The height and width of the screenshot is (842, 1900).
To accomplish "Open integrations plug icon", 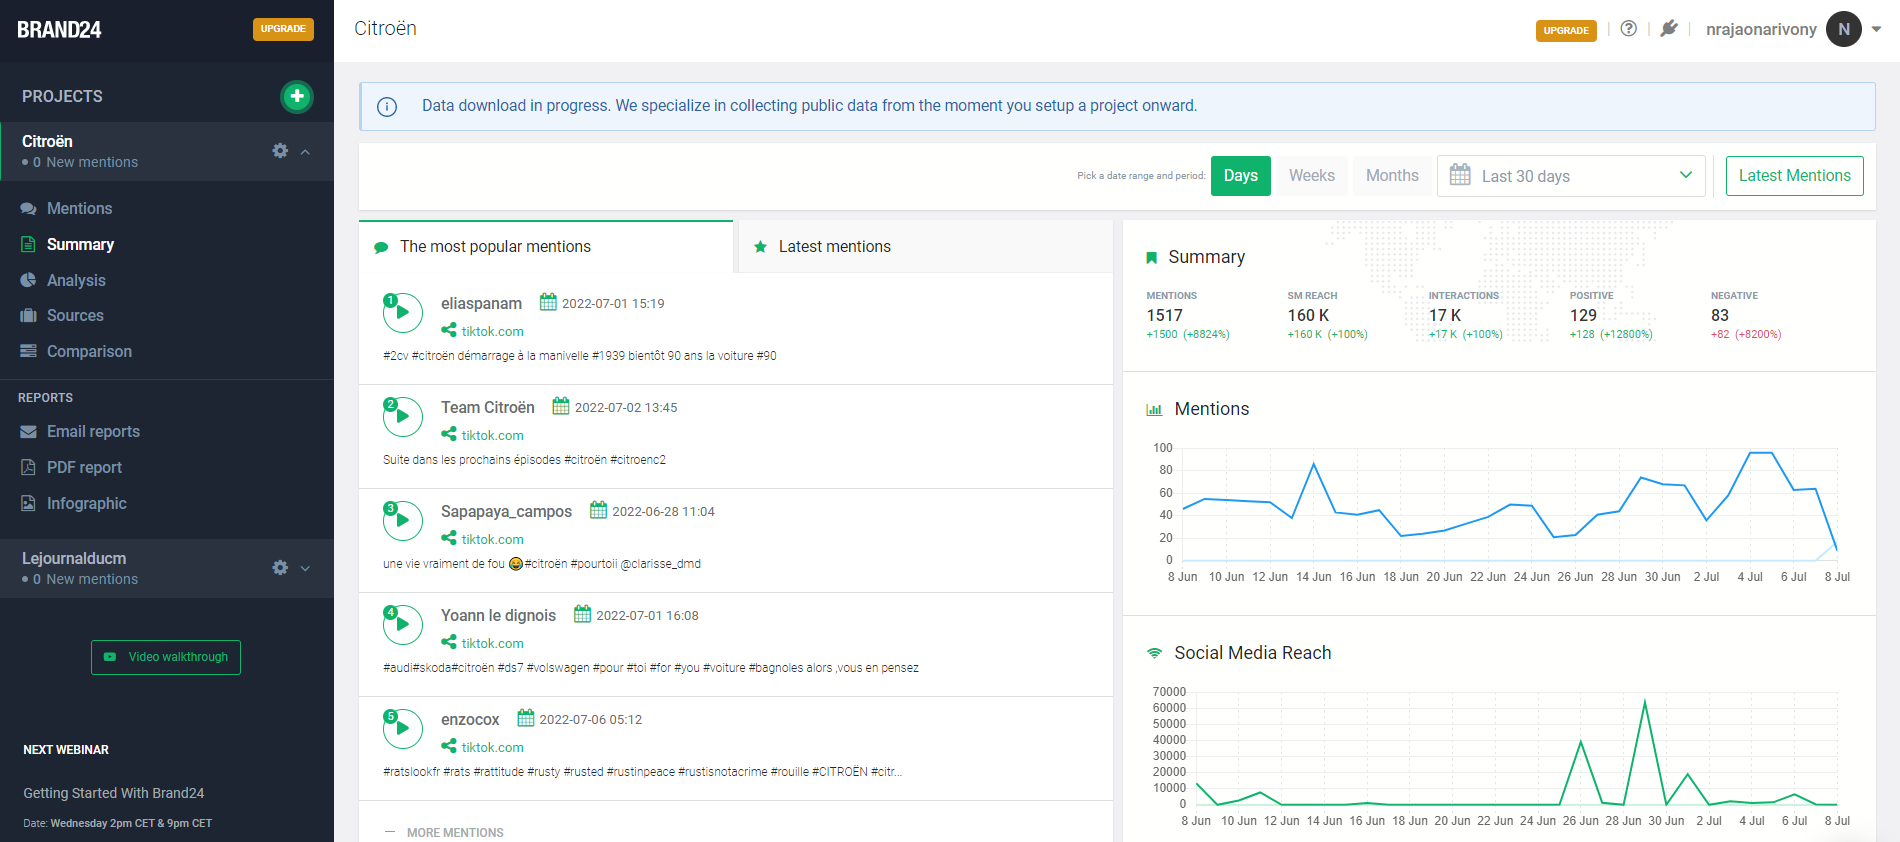I will tap(1669, 28).
